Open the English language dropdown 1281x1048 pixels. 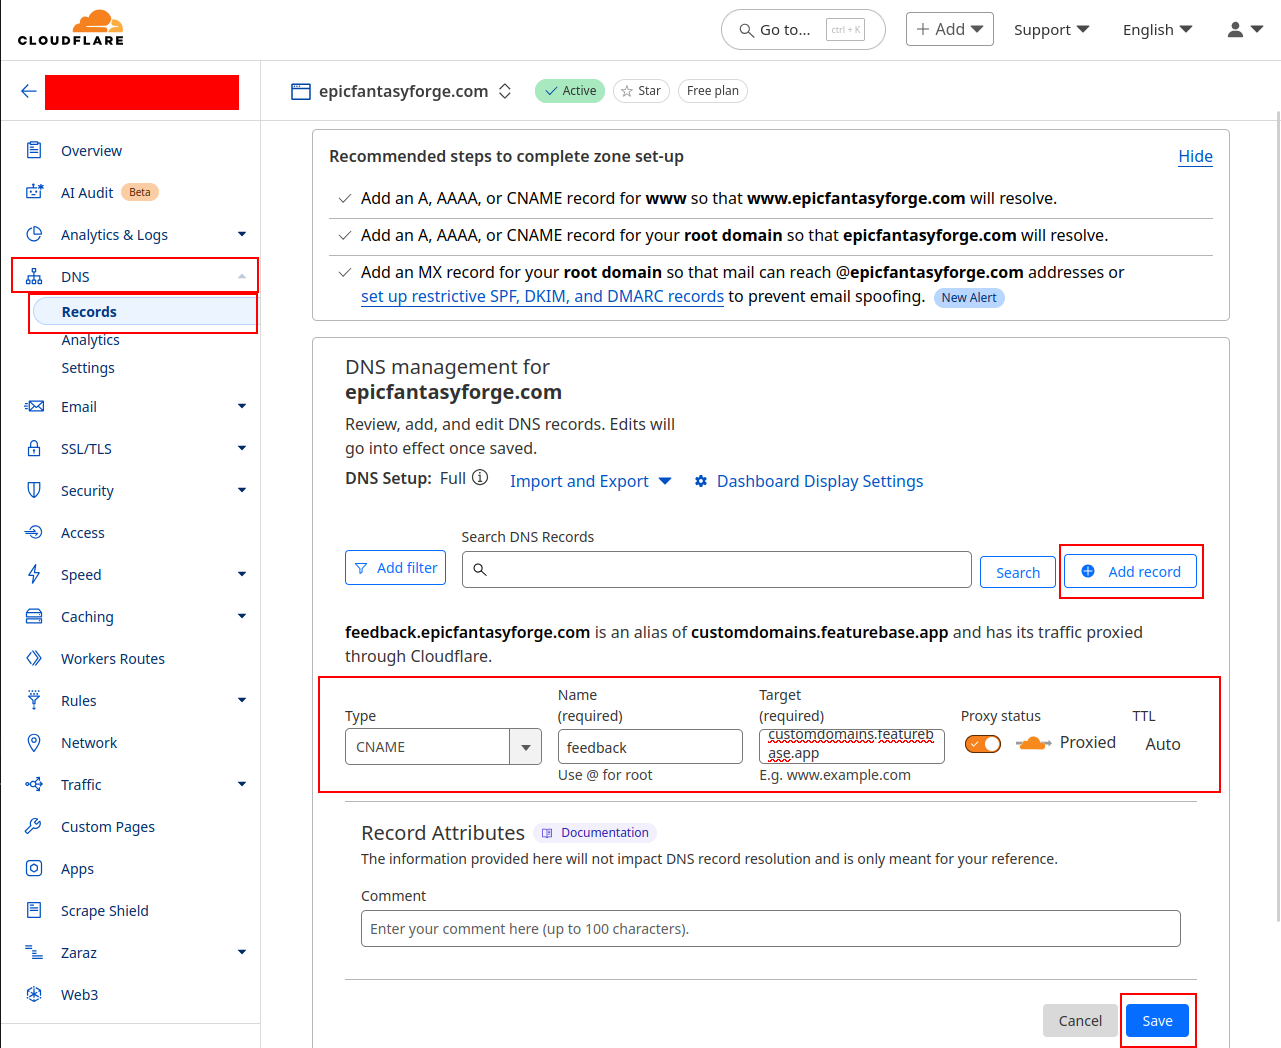[x=1157, y=29]
